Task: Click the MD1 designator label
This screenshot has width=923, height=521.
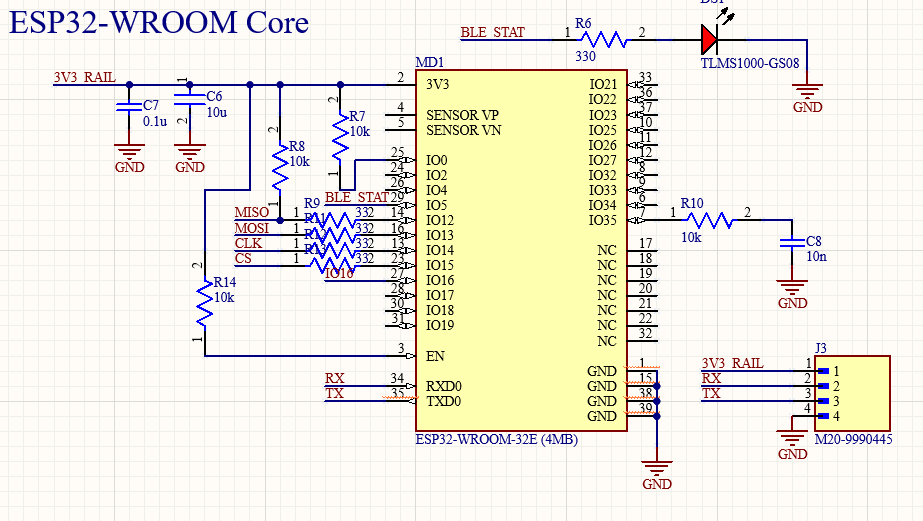Action: [x=430, y=62]
